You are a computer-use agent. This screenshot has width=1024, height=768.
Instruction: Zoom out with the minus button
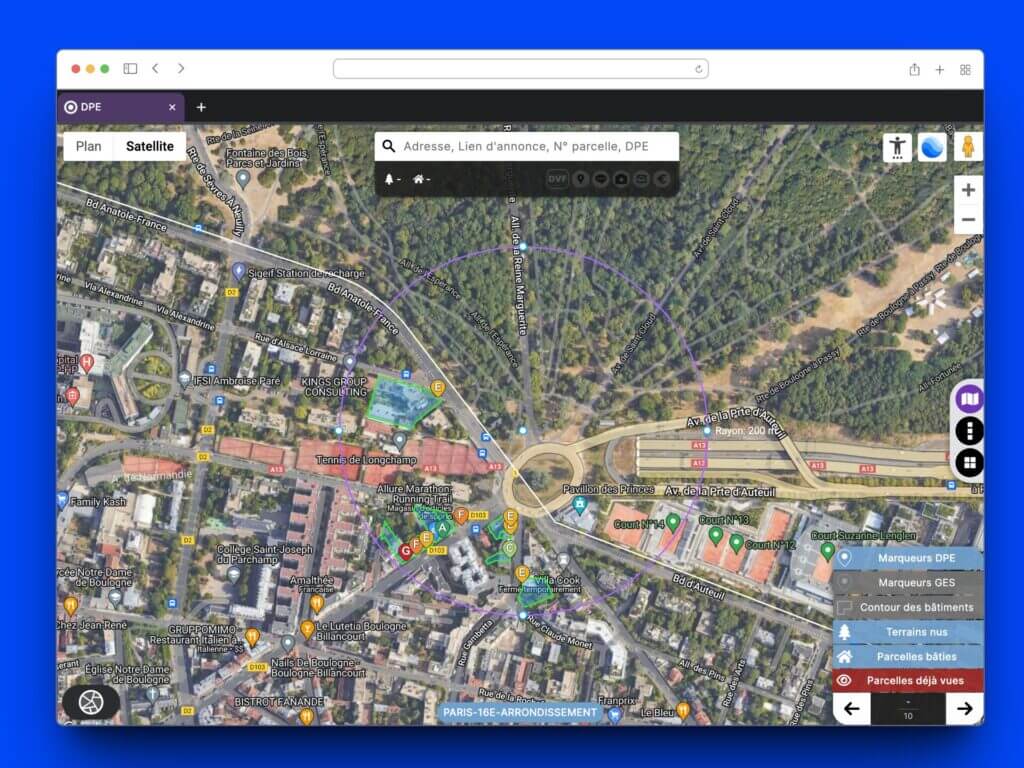(968, 220)
